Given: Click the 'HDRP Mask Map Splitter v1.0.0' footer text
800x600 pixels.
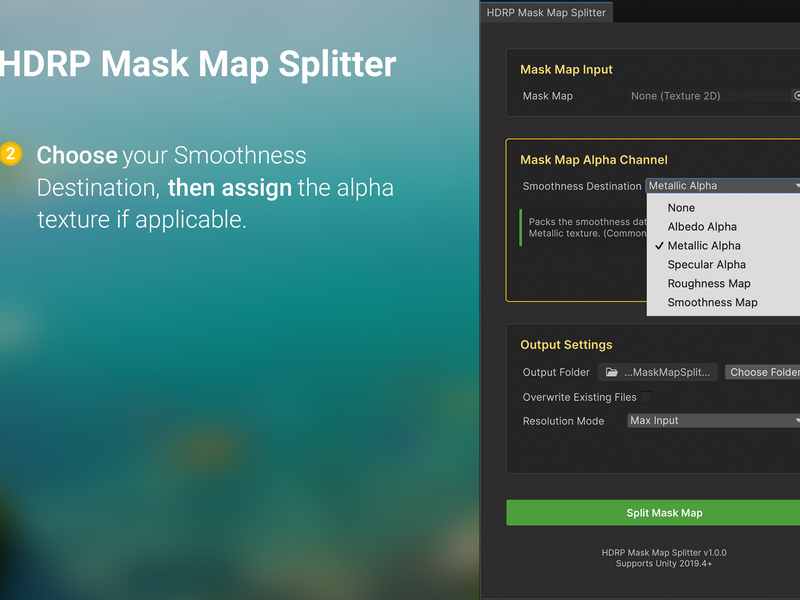Looking at the screenshot, I should tap(664, 553).
